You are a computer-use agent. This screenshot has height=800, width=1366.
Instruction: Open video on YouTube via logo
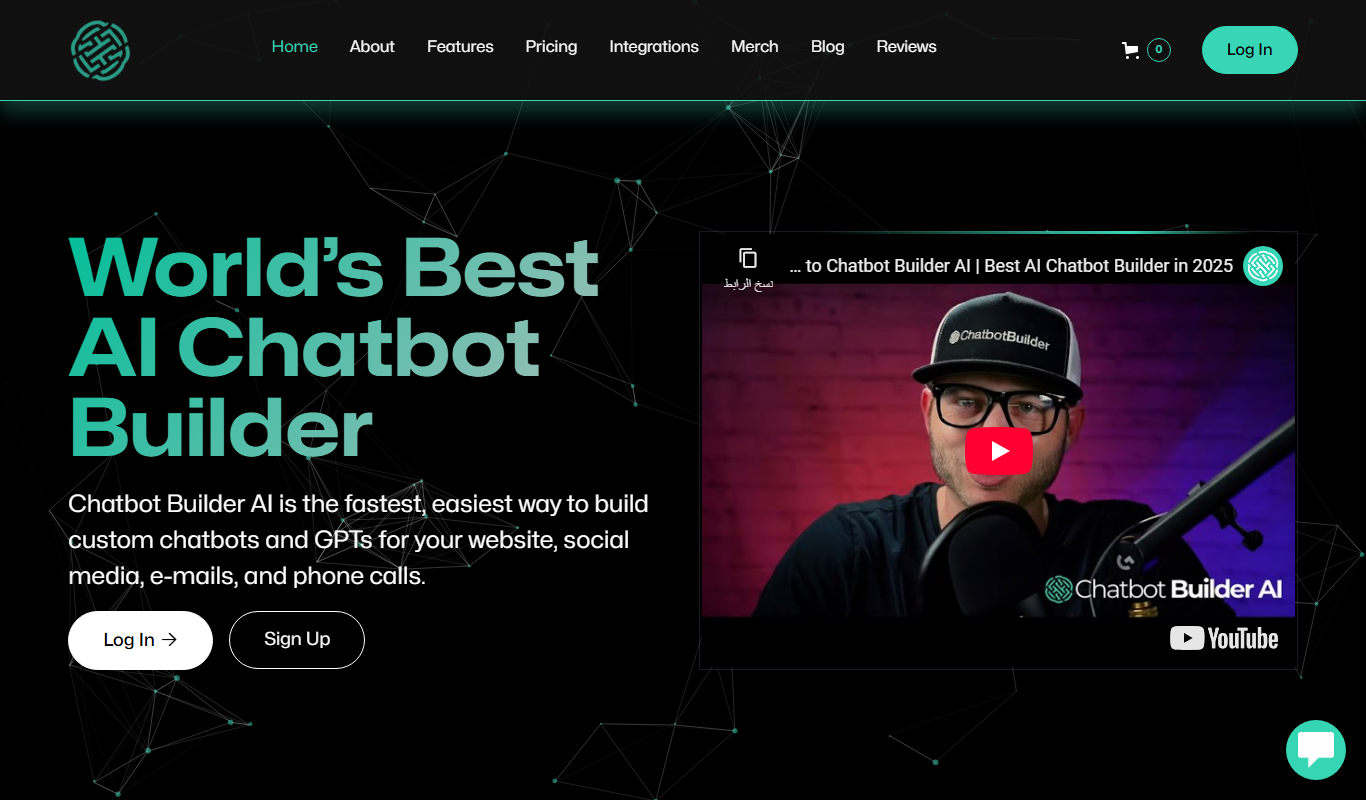point(1224,638)
